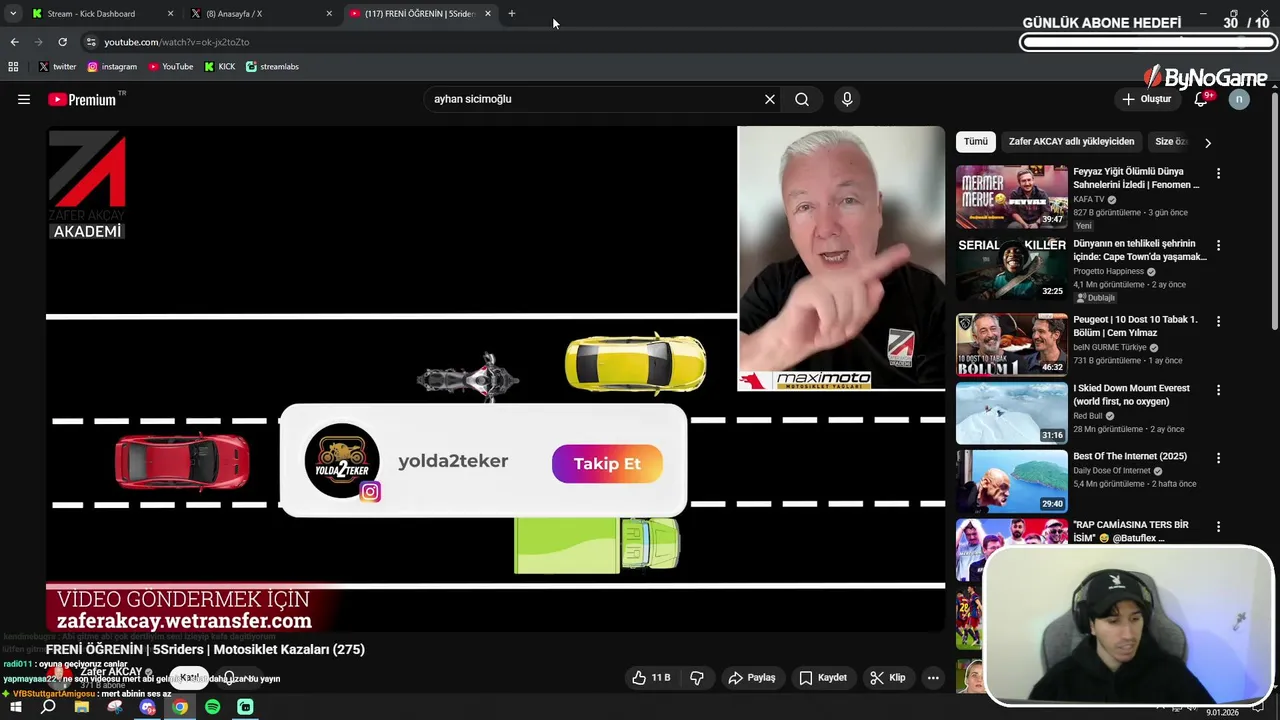Open more actions for the video

tap(933, 677)
